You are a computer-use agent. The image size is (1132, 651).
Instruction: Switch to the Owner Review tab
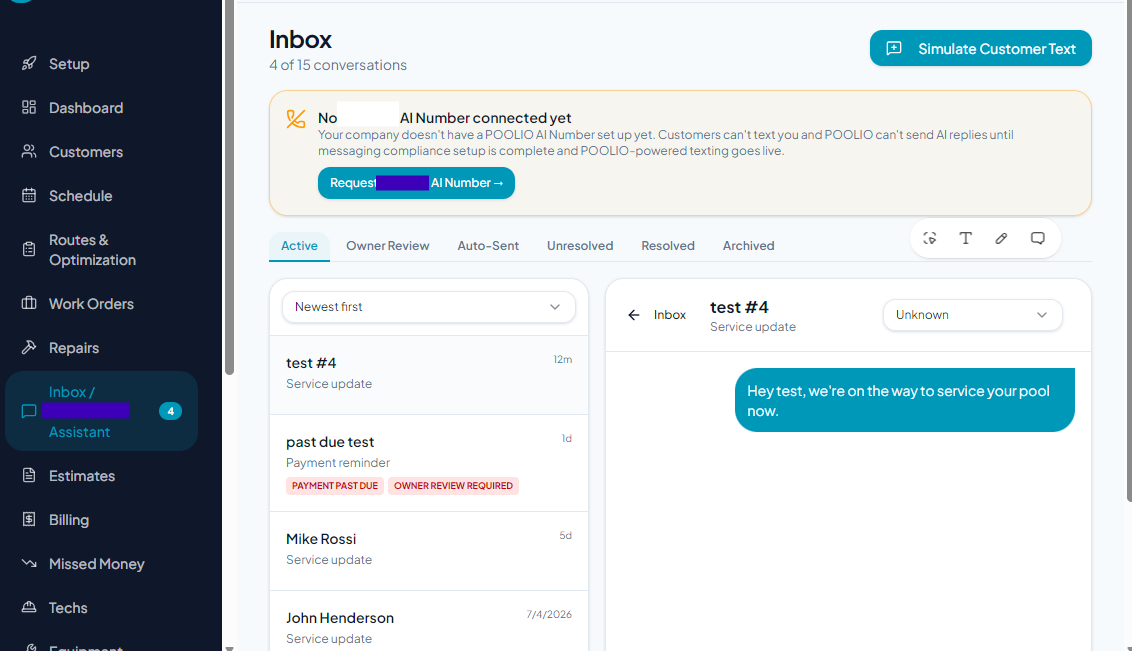point(388,246)
